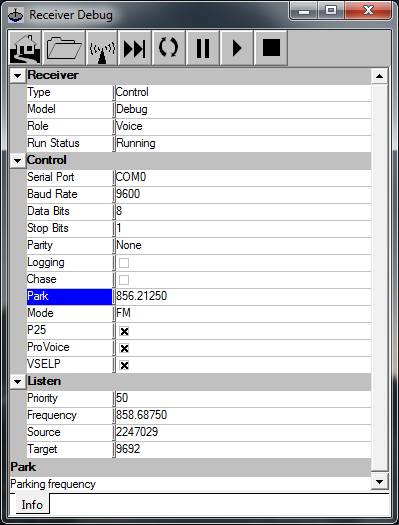Screen dimensions: 399x525
Task: Select the Mode value FM
Action: [x=123, y=313]
